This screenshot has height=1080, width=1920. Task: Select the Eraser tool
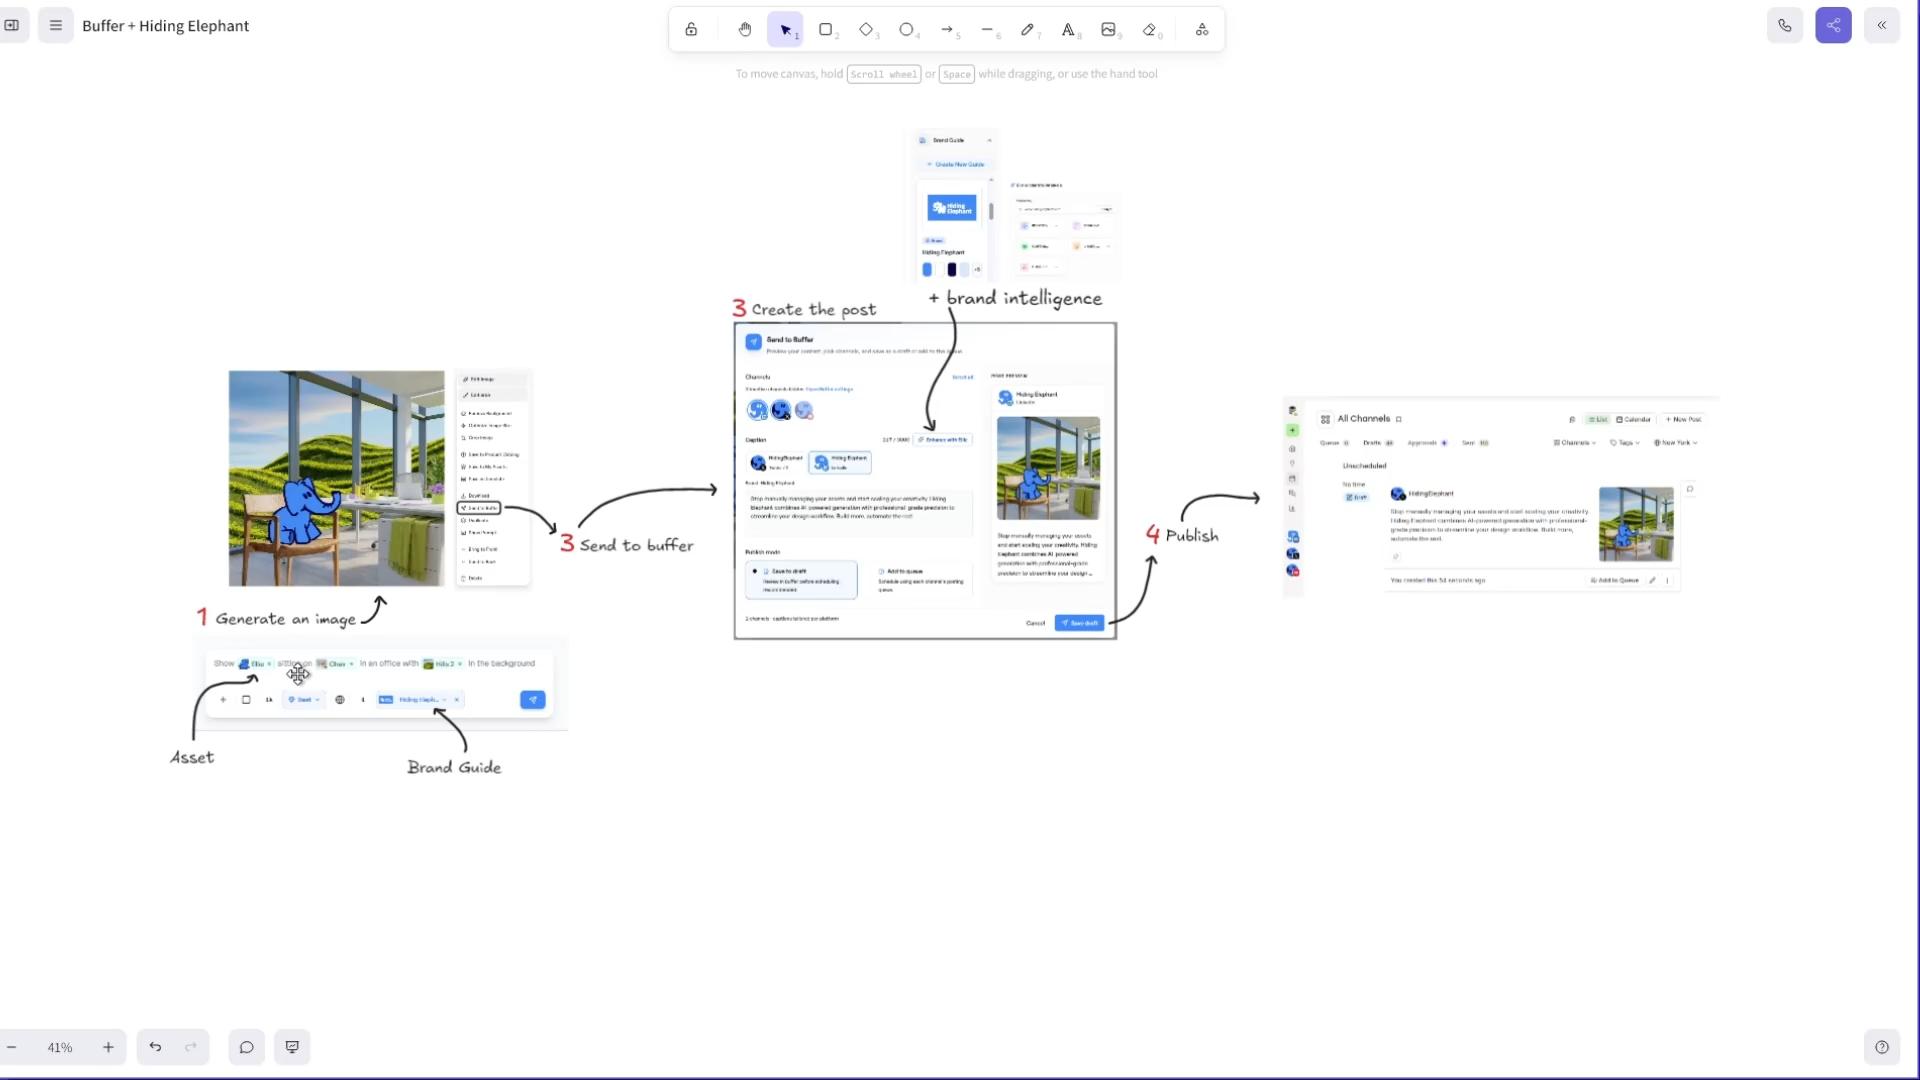(1150, 30)
